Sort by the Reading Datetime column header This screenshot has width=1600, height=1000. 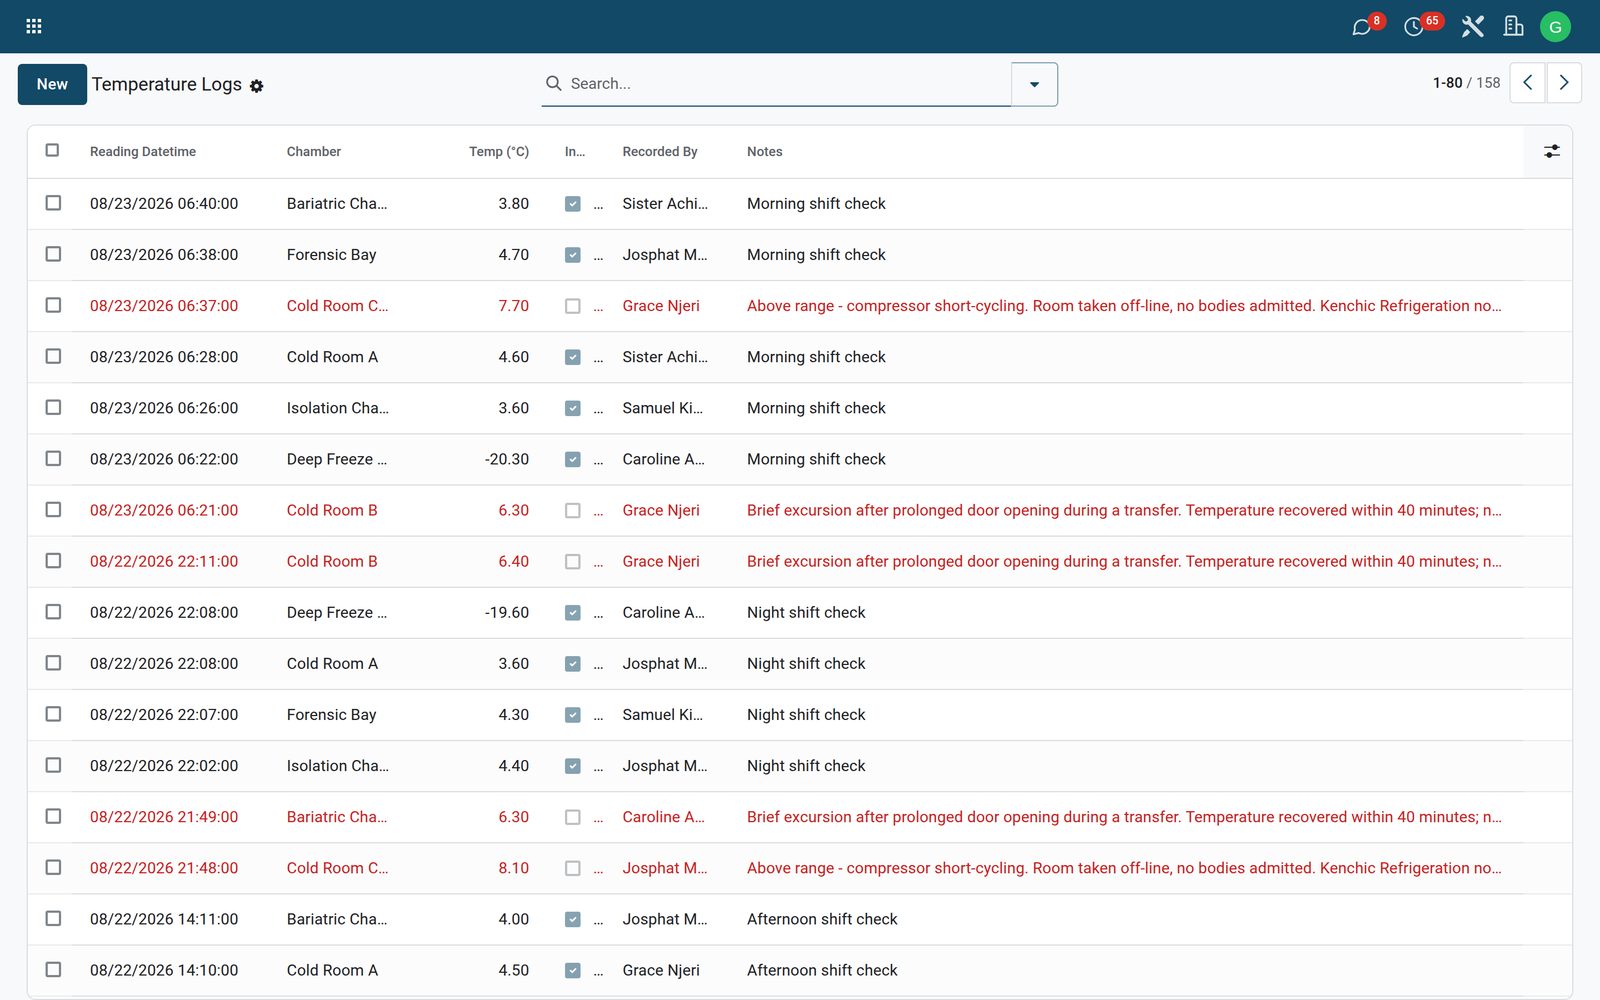[x=143, y=152]
